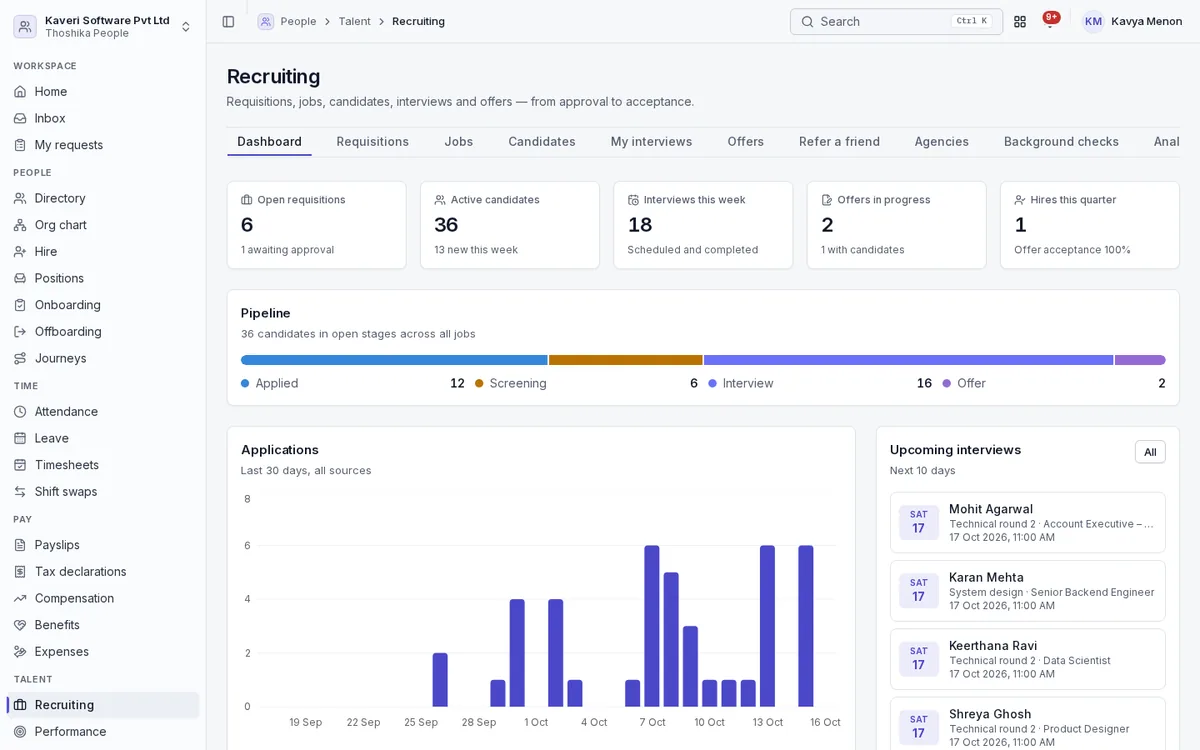Click the 'Offer acceptance 100%' text

(1072, 250)
